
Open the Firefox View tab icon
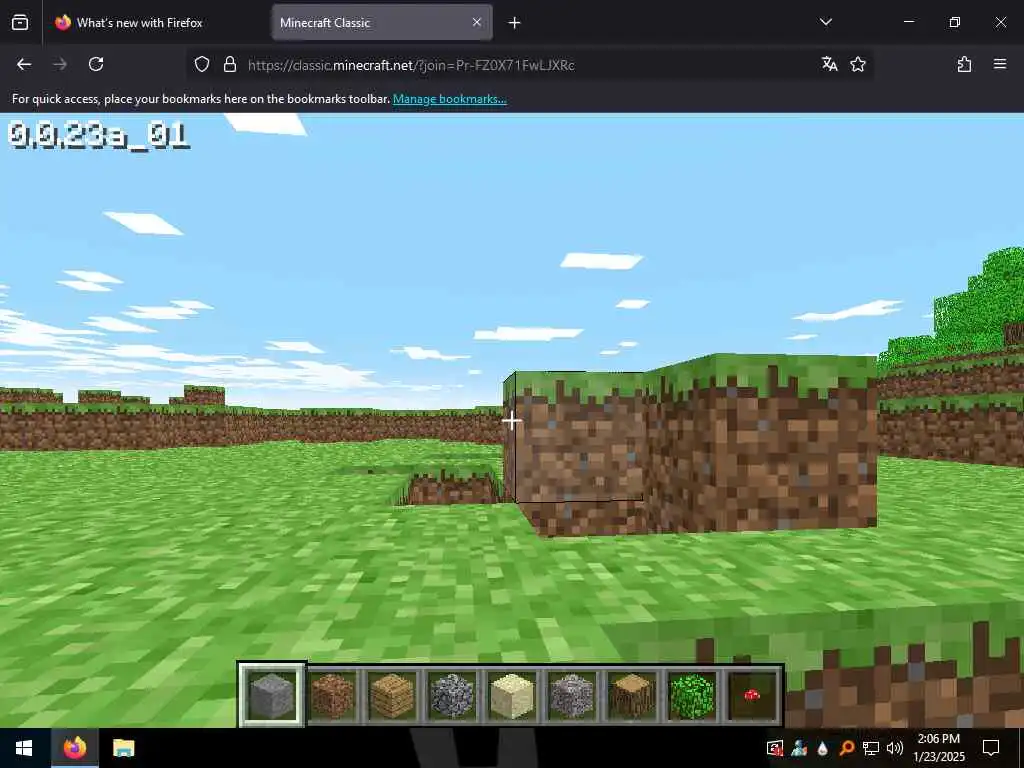(20, 22)
